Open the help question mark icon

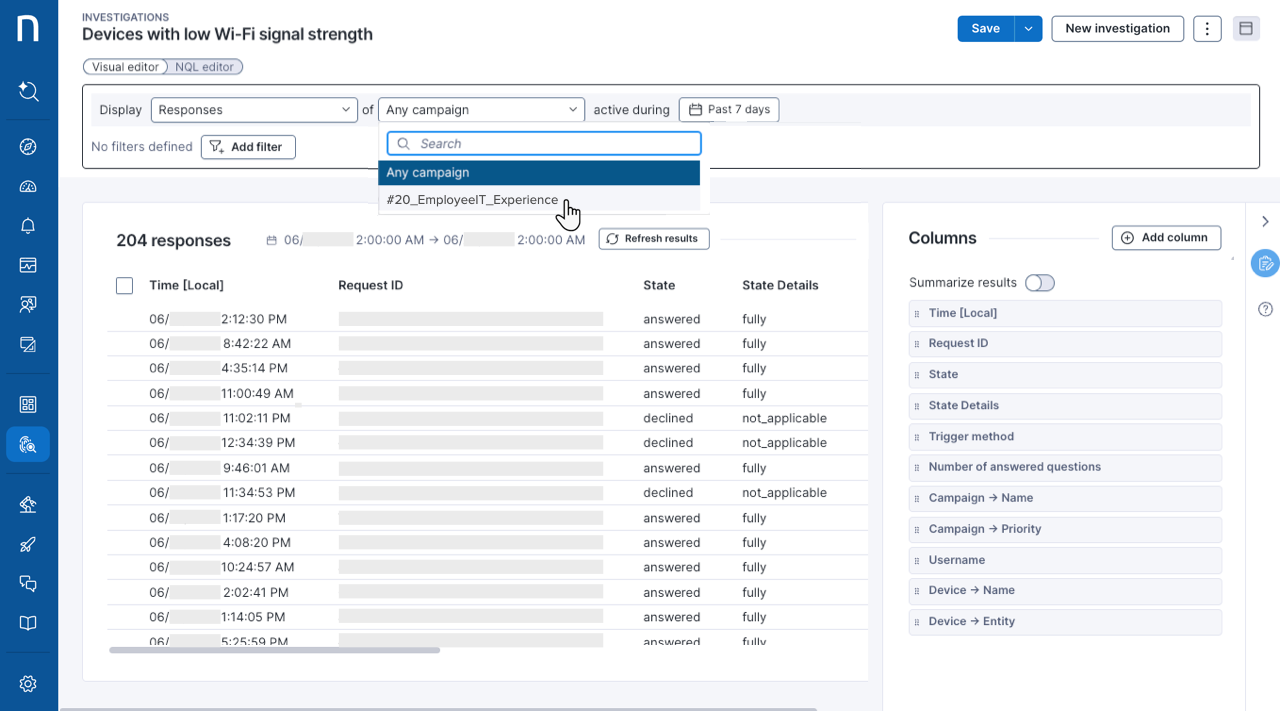[1265, 309]
